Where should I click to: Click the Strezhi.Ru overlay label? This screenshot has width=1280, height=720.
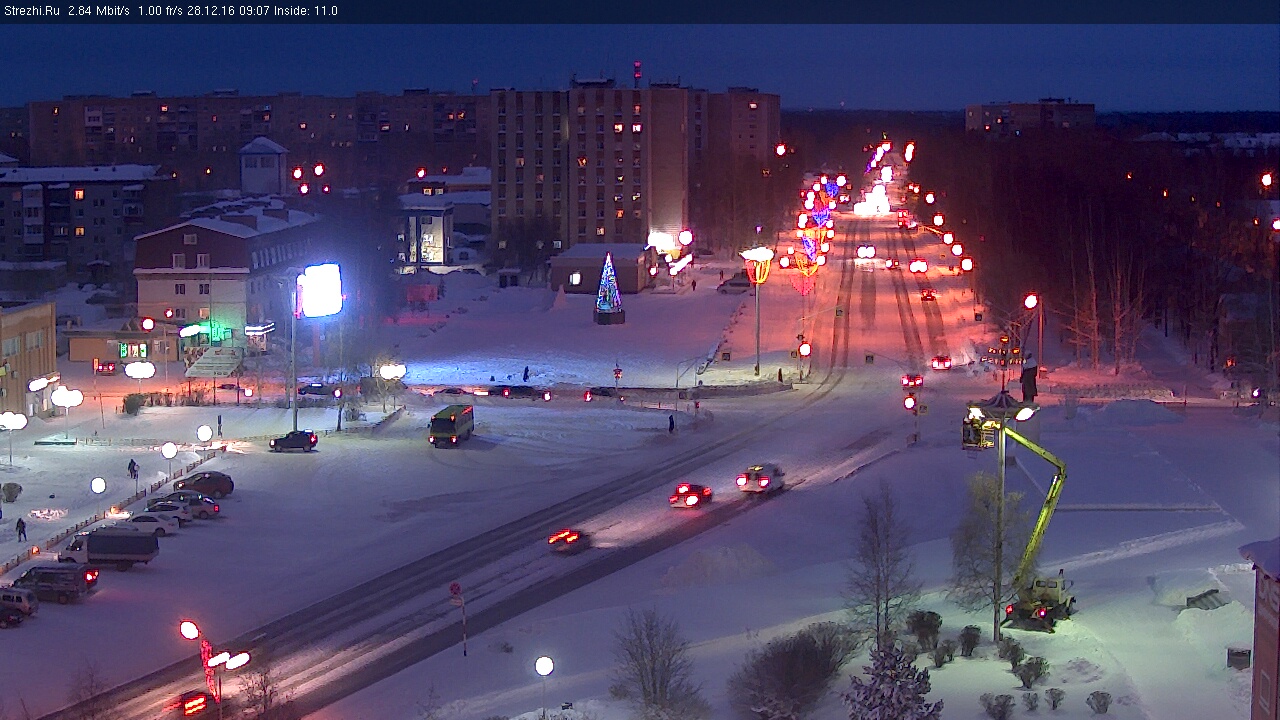(30, 11)
